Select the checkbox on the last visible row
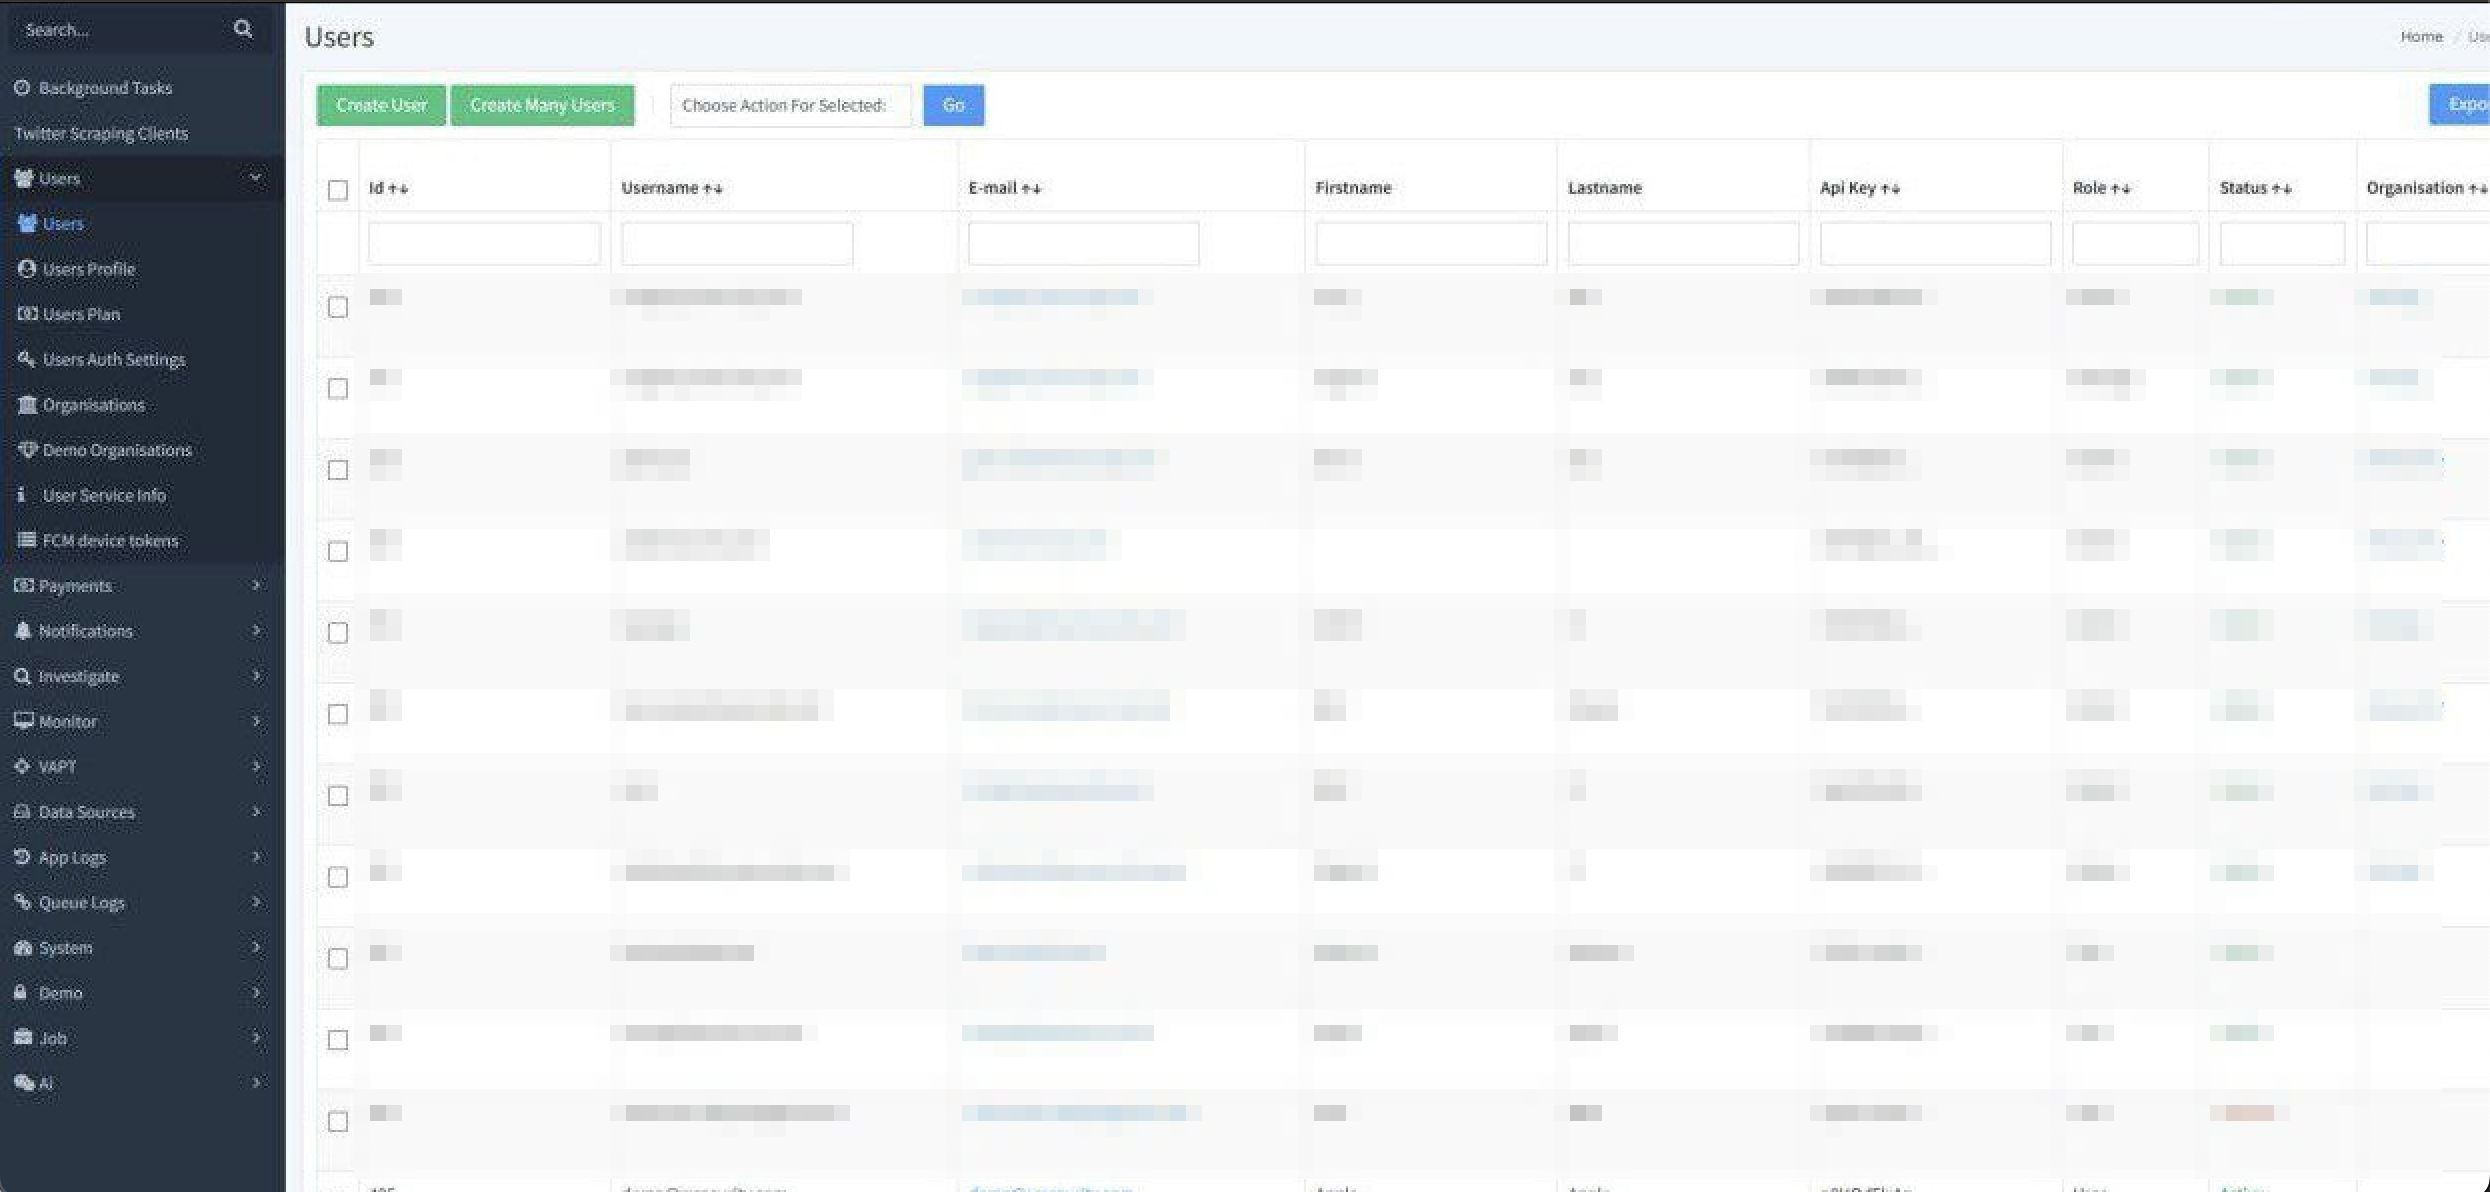 337,1121
